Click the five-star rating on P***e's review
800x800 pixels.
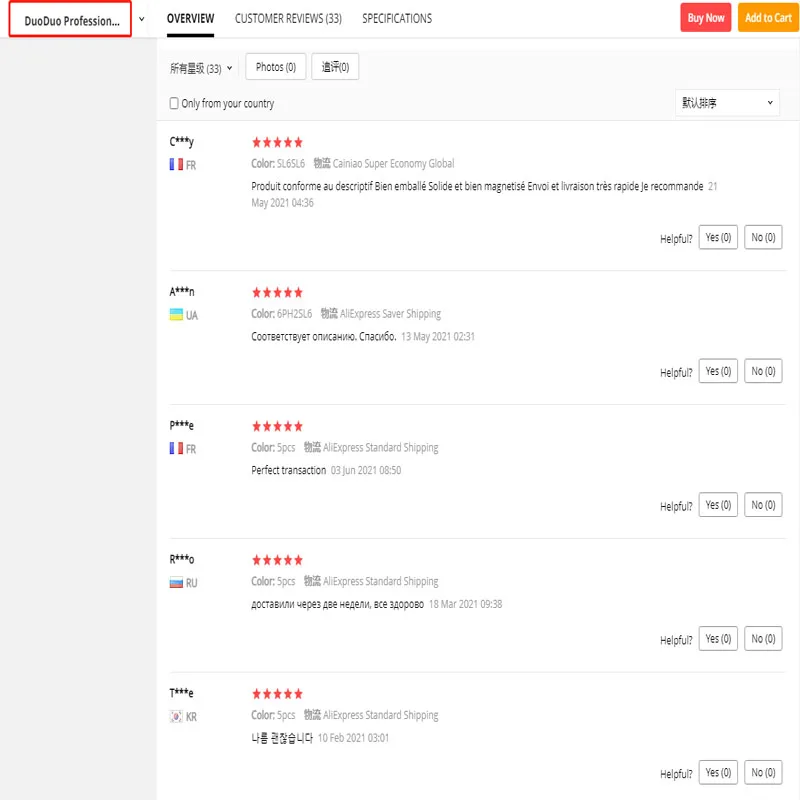pos(277,426)
